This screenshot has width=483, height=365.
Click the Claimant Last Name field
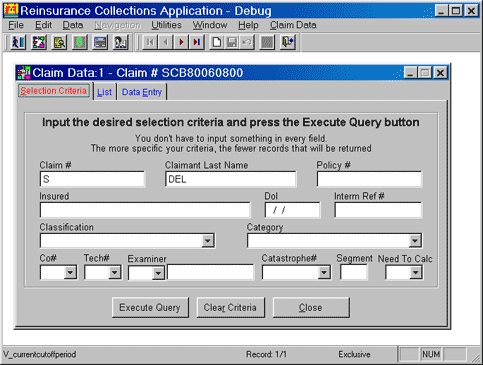coord(230,179)
